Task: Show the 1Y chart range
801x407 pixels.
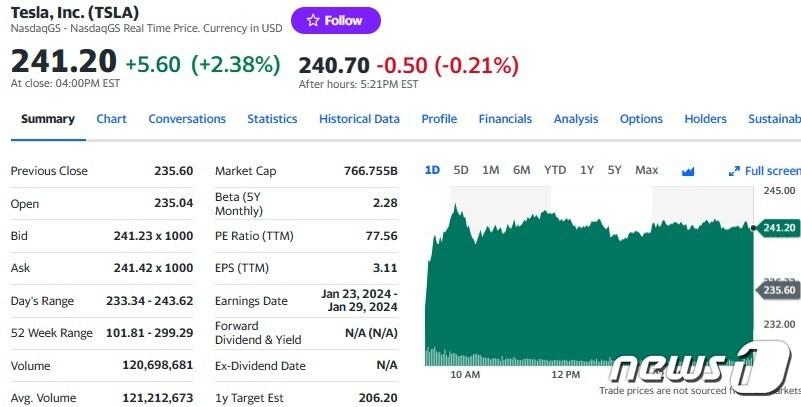Action: (587, 170)
